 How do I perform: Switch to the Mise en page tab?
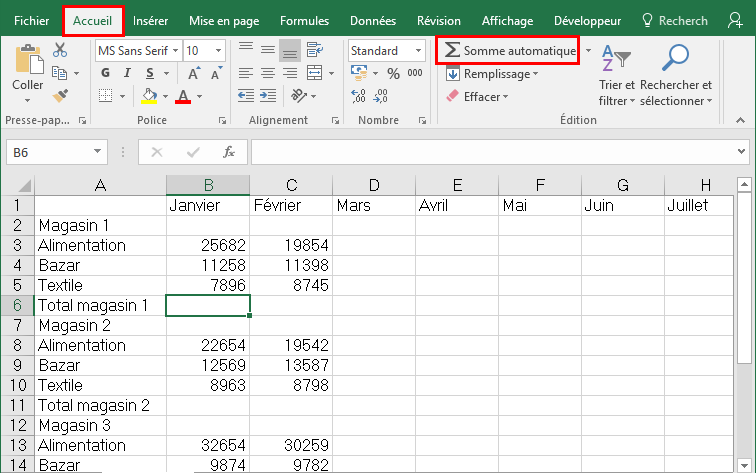pyautogui.click(x=224, y=20)
